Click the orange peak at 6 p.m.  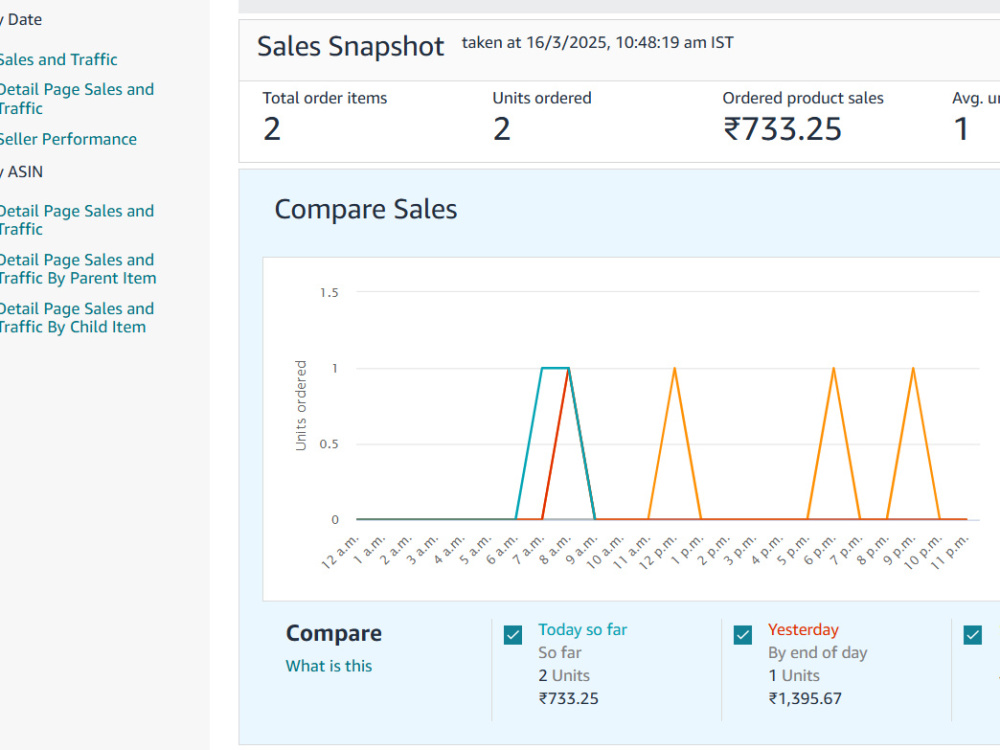834,369
